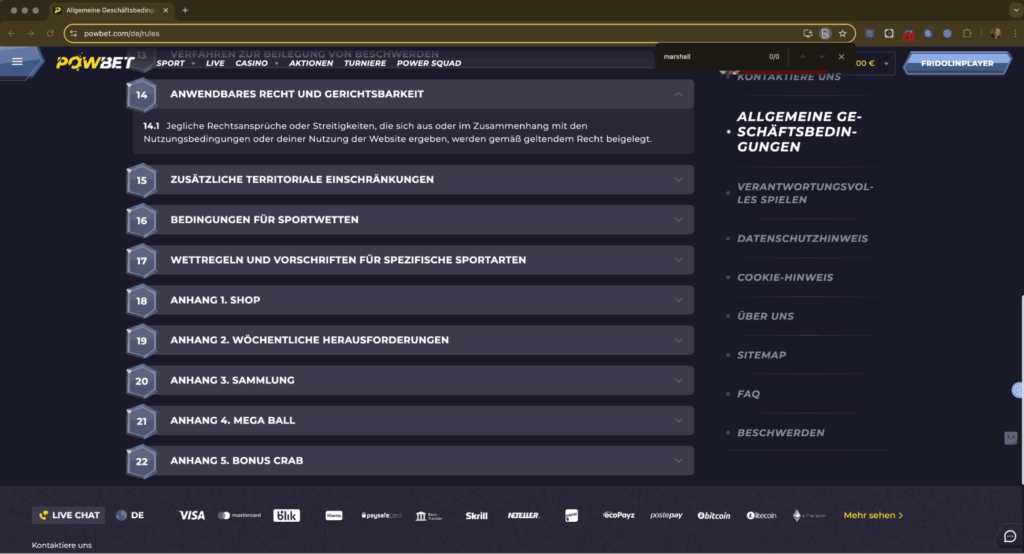Open Datenschutzhinweis link in the sidebar
Screen dimensions: 1024x554
pyautogui.click(x=802, y=239)
